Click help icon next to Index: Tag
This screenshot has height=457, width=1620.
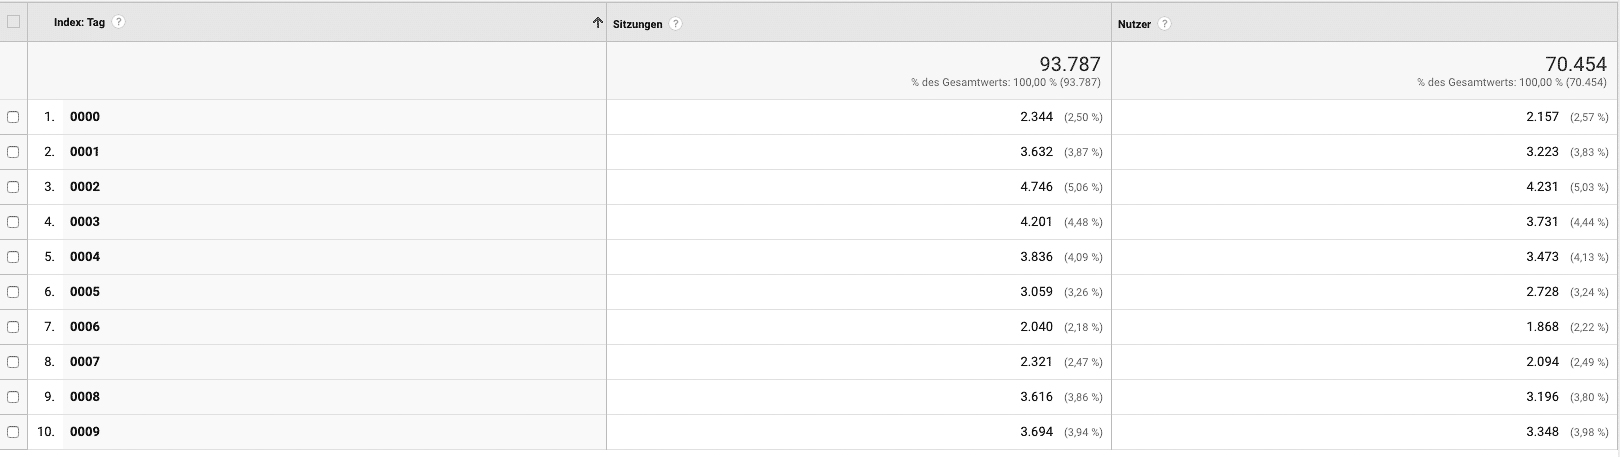(119, 22)
